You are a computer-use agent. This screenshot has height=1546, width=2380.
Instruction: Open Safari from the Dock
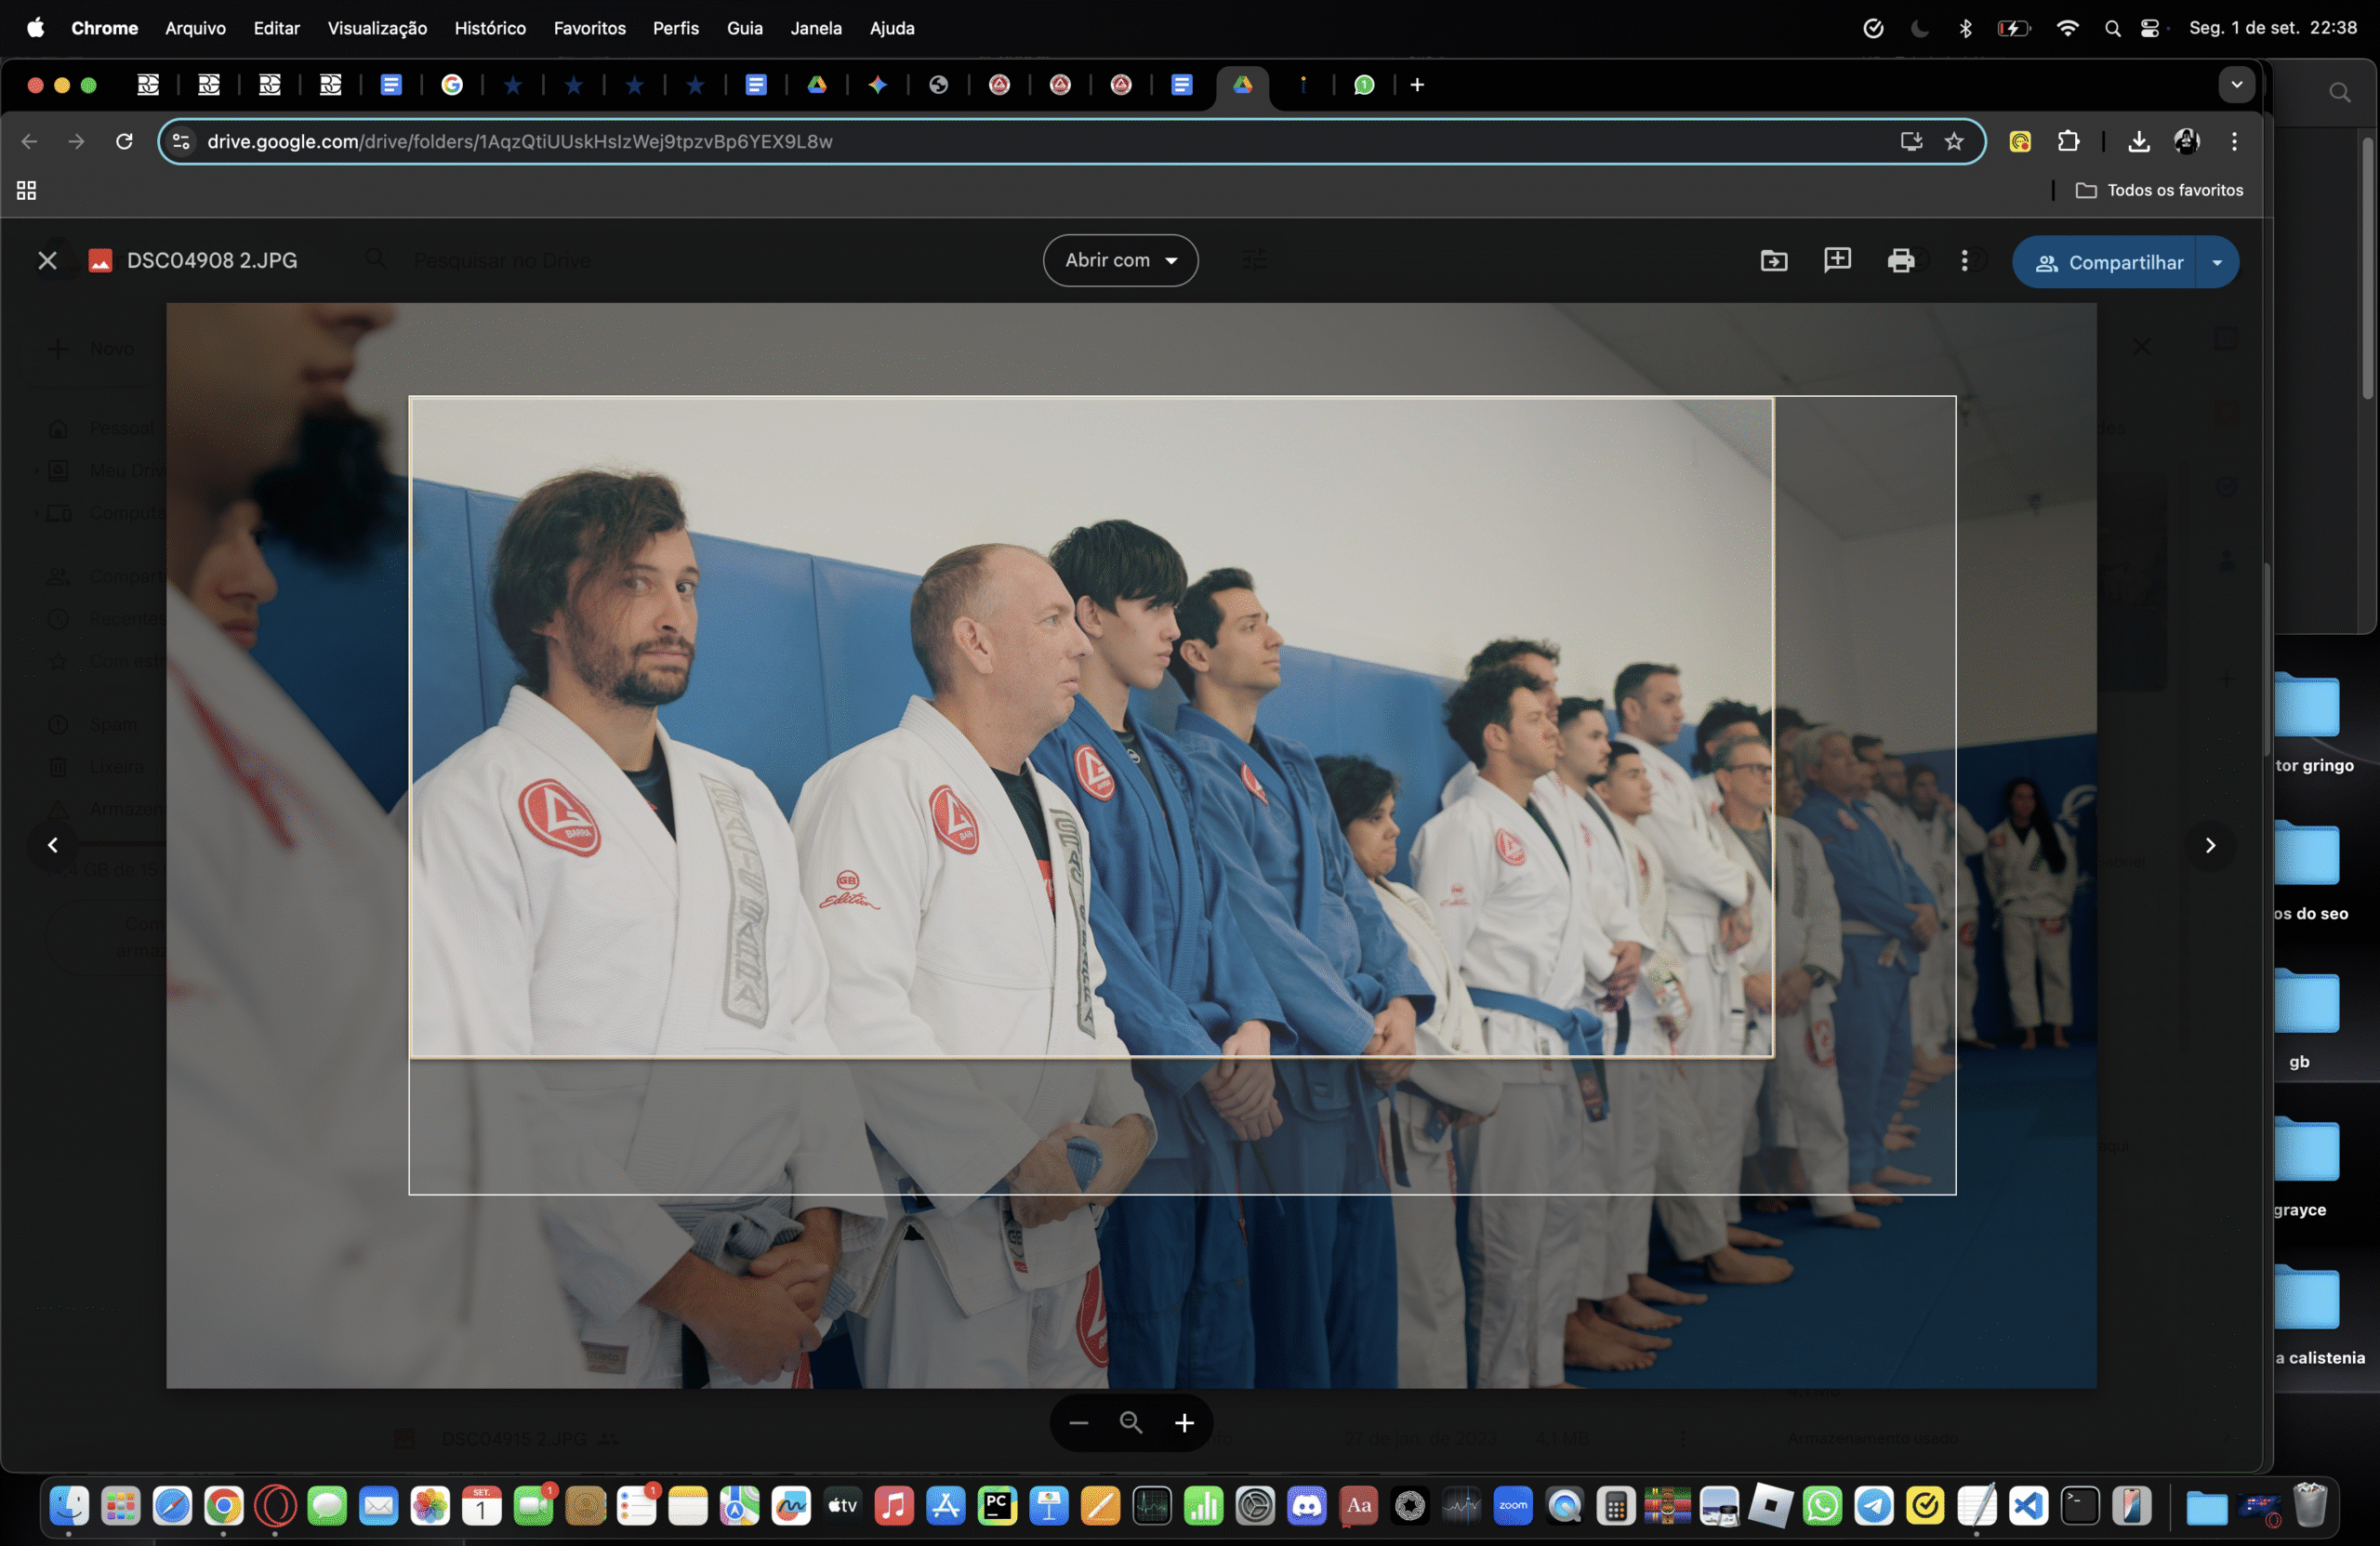pyautogui.click(x=172, y=1506)
